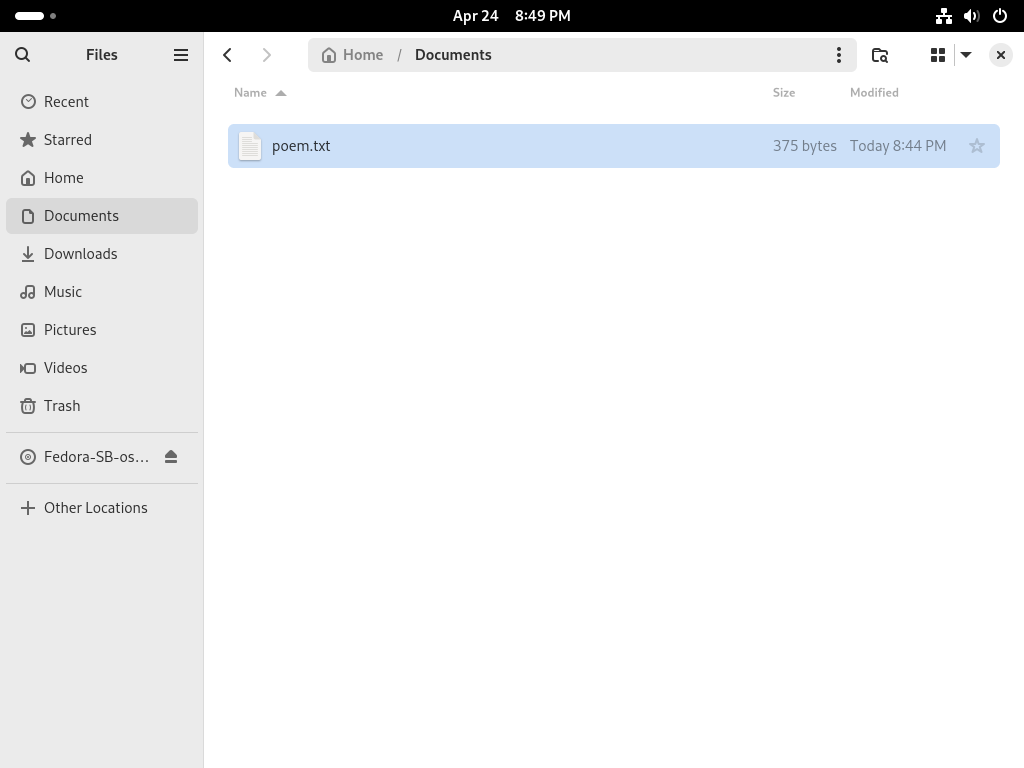This screenshot has width=1024, height=768.
Task: Click the Documents breadcrumb
Action: pos(453,55)
